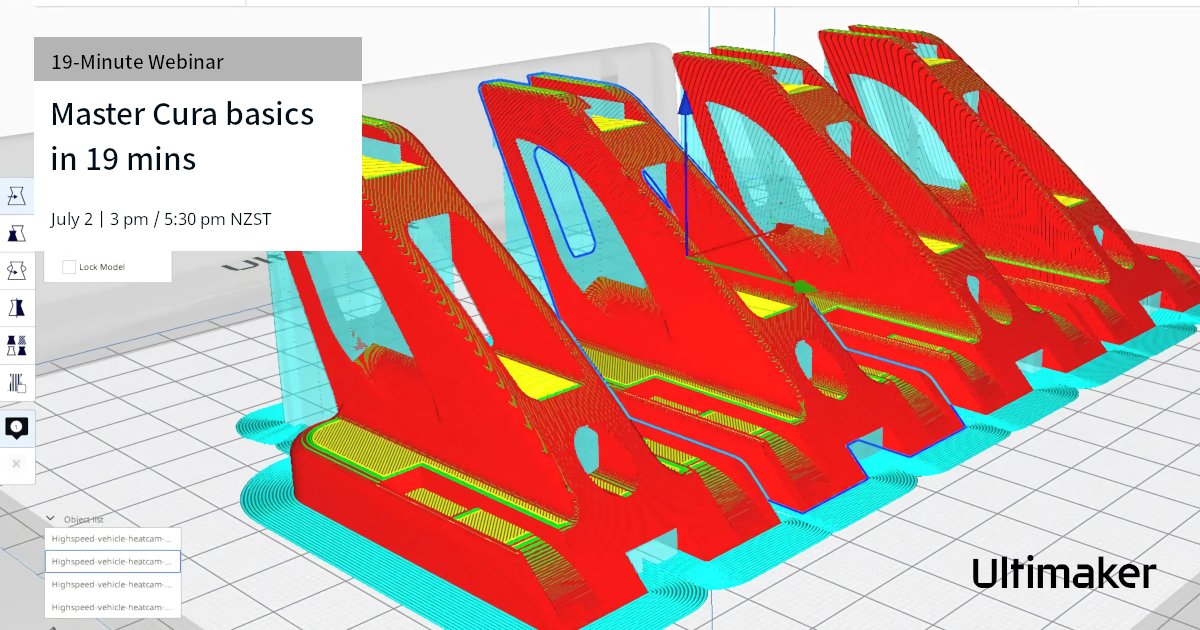This screenshot has width=1200, height=630.
Task: Select the highlighted Highspeed-vehicle-heatcam object row
Action: click(113, 562)
